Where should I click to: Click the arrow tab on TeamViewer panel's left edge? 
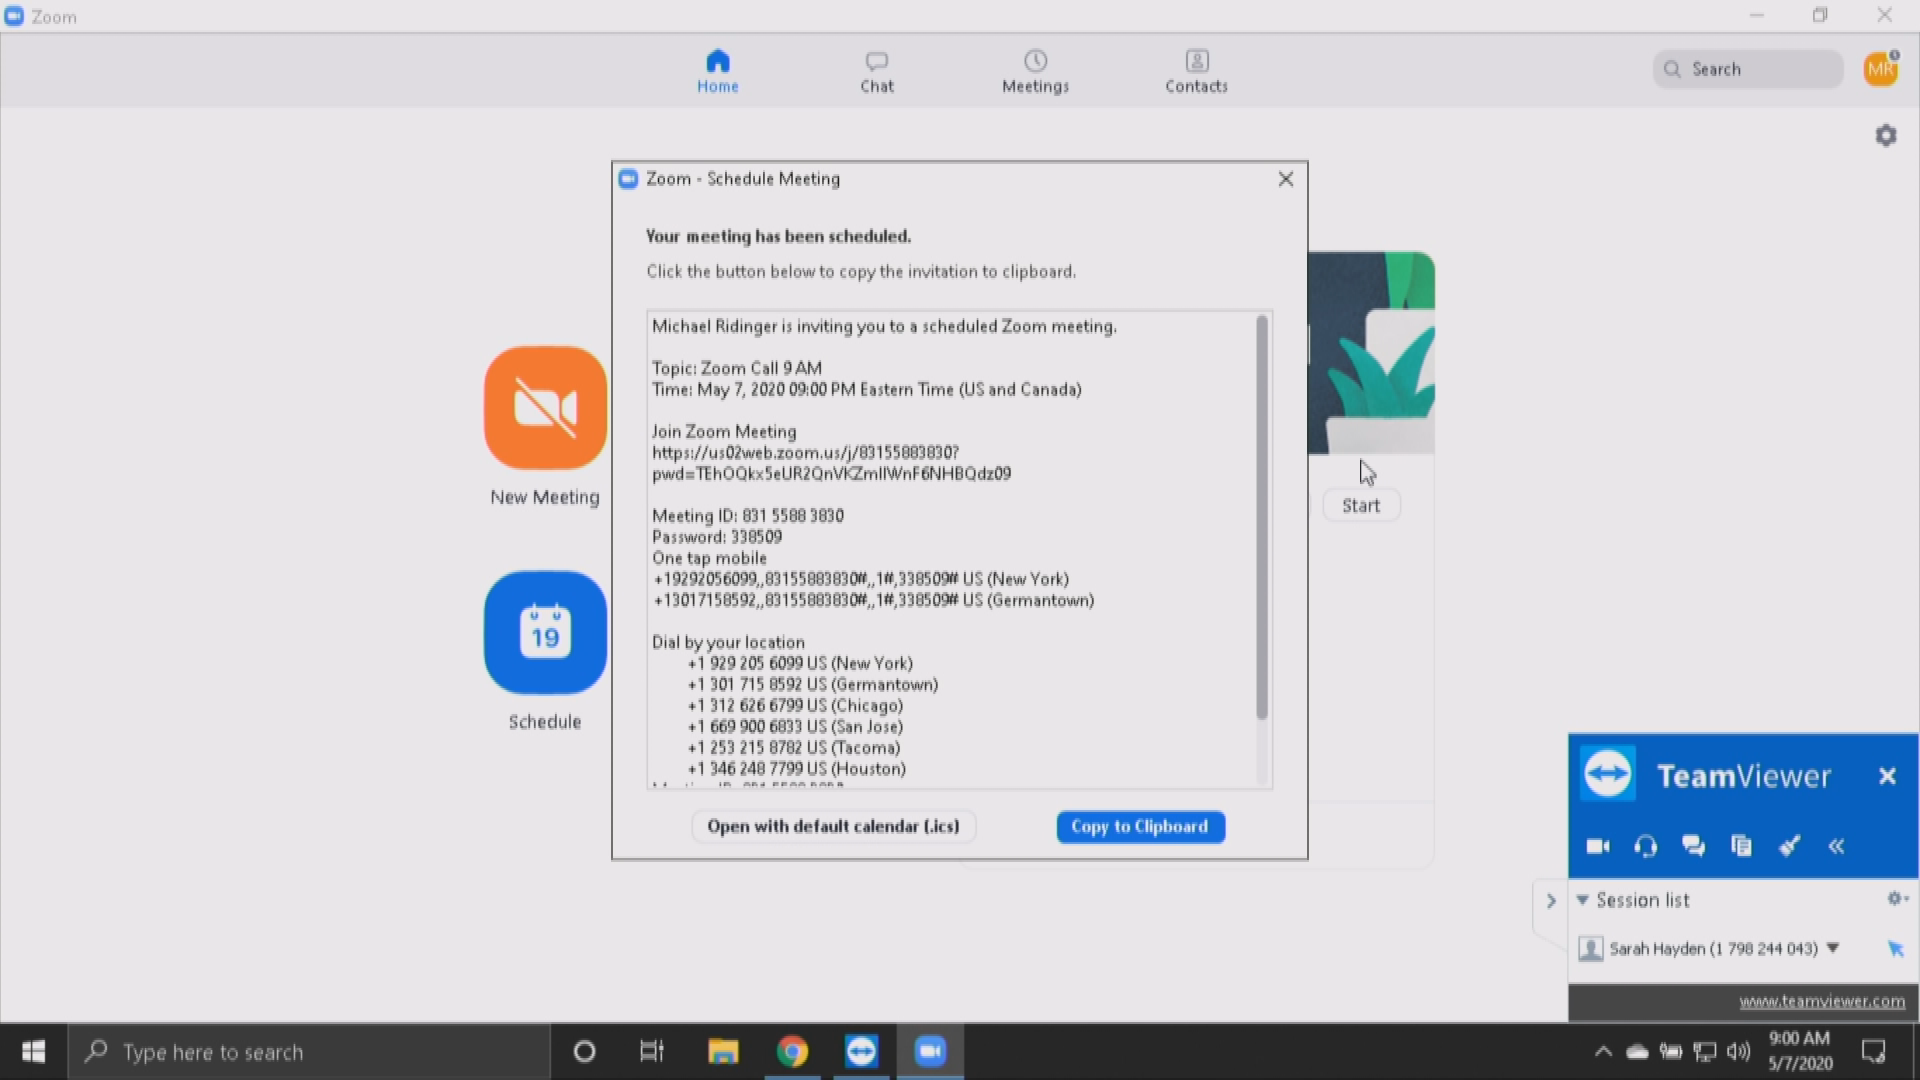(1551, 901)
